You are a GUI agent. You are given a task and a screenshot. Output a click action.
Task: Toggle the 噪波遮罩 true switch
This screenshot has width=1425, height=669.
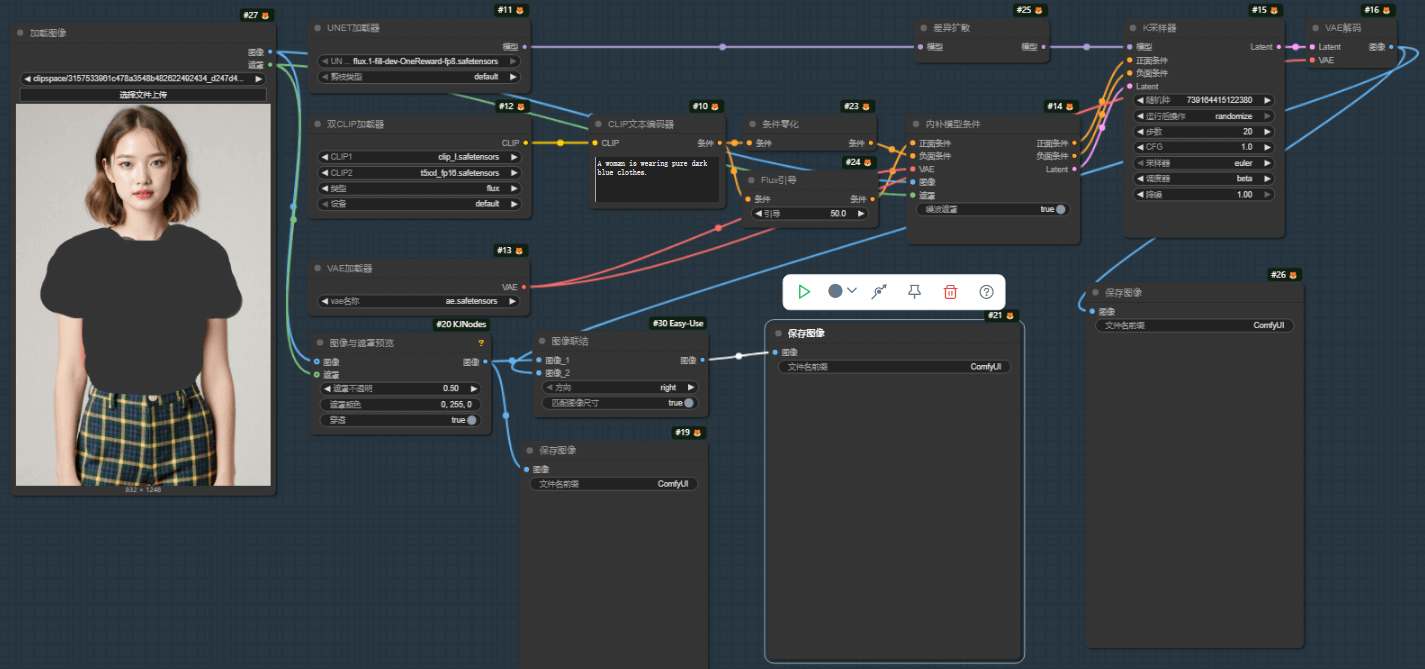pos(1060,209)
